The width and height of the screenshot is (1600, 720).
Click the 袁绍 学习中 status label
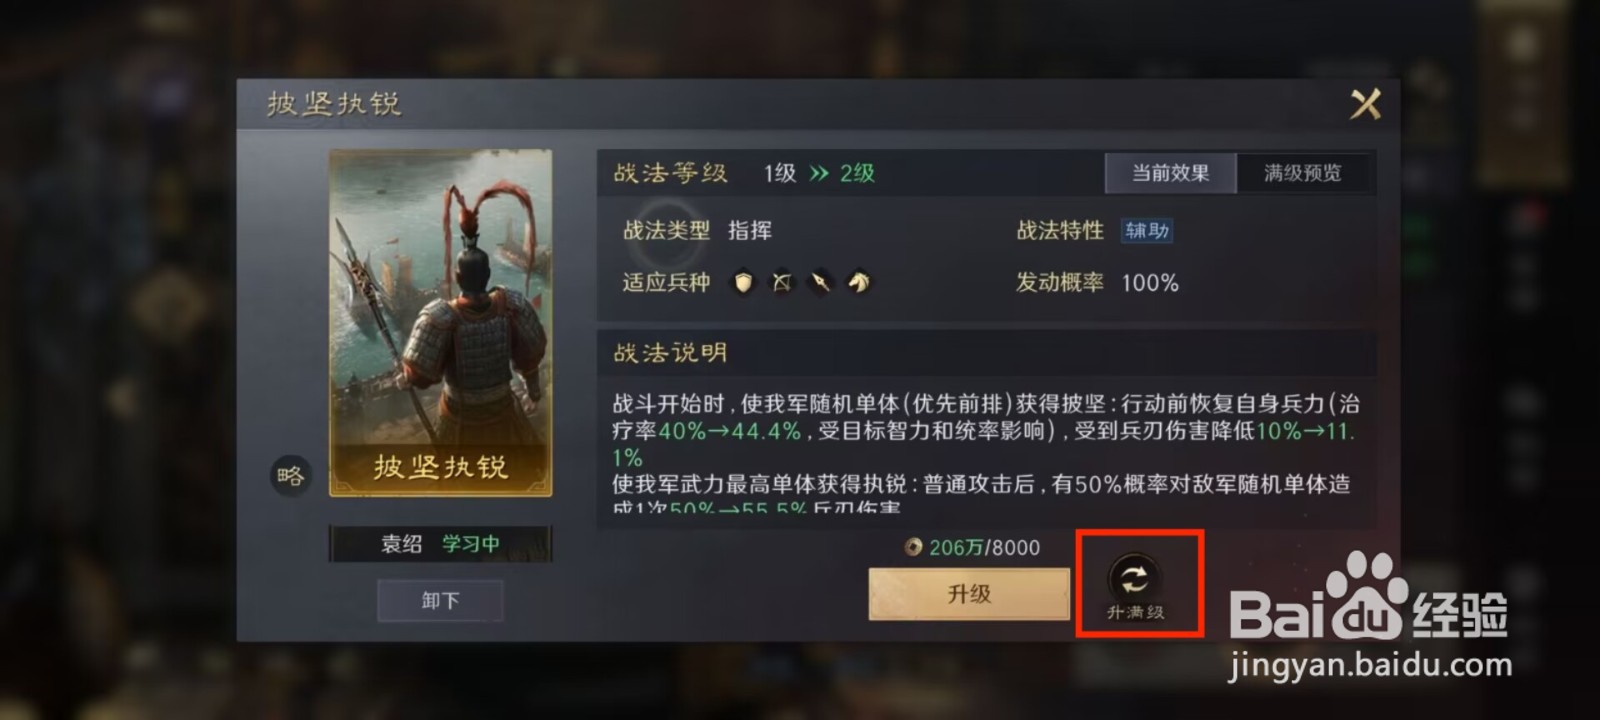coord(441,544)
